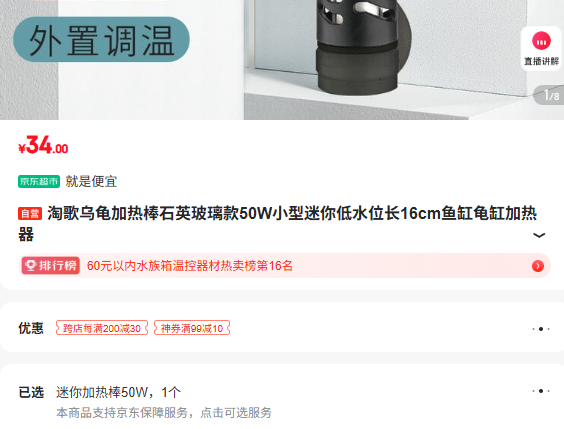Expand the product title chevron
Screen dimensions: 564x429
tap(539, 236)
